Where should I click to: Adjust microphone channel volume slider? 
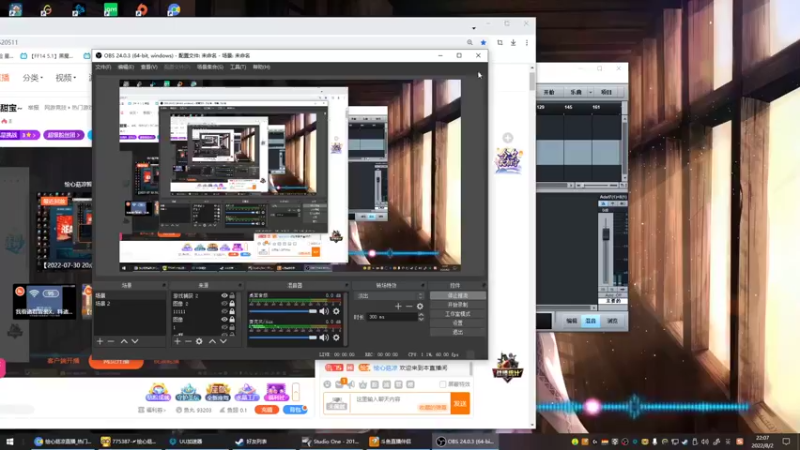tap(283, 337)
